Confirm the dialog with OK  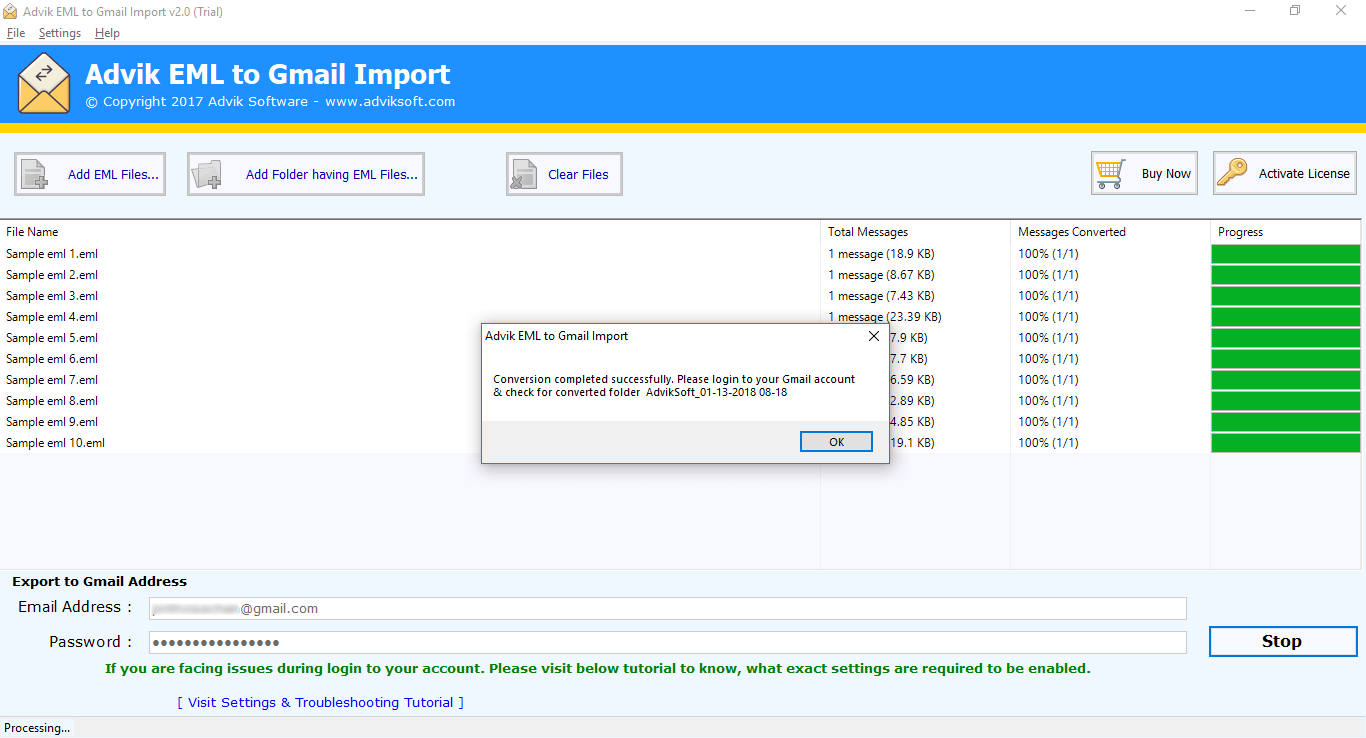pos(836,442)
